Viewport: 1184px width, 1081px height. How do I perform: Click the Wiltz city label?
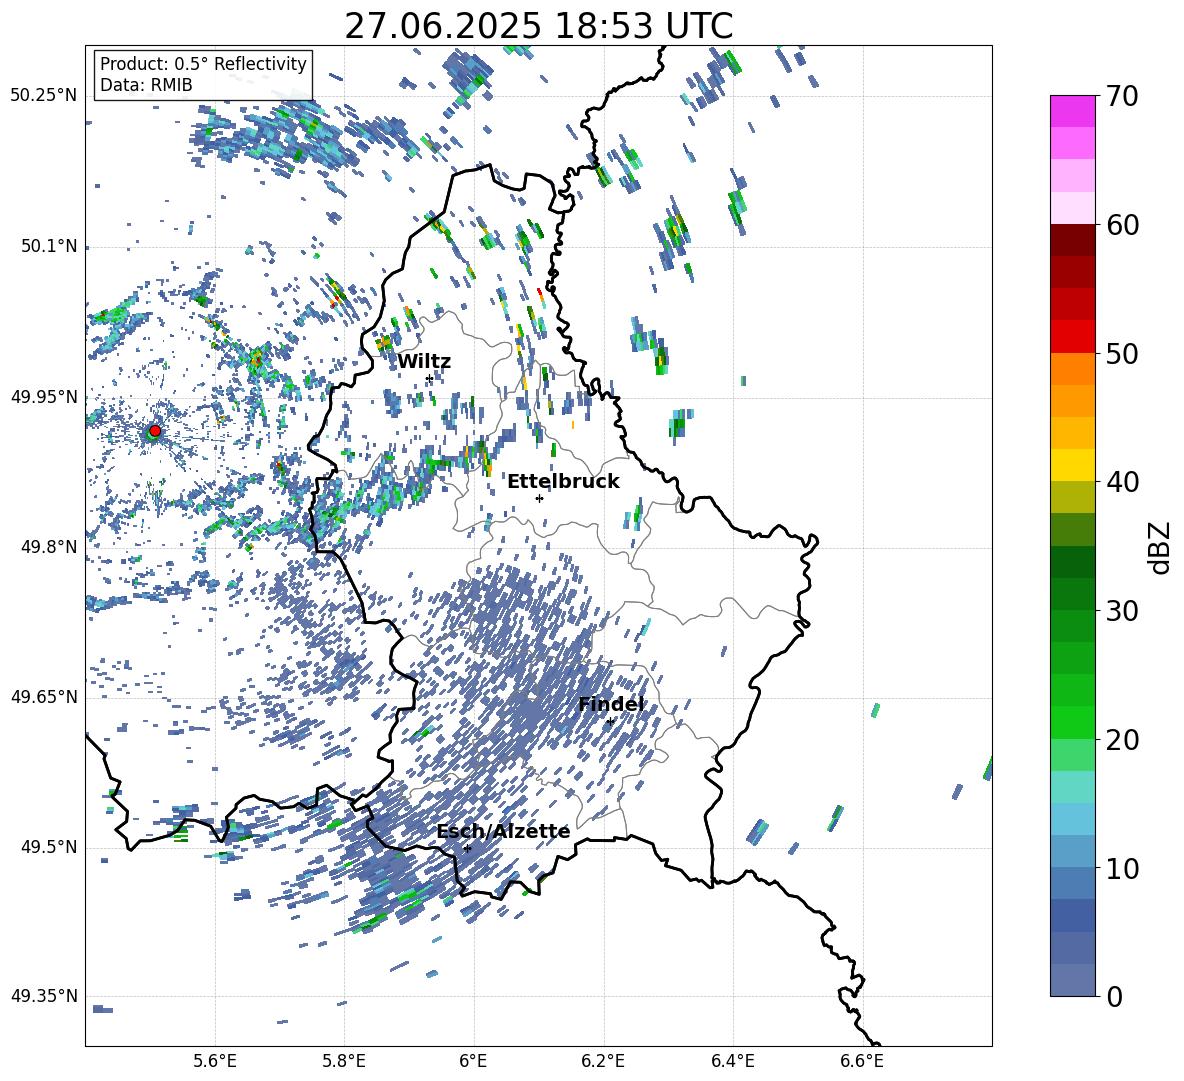tap(424, 362)
